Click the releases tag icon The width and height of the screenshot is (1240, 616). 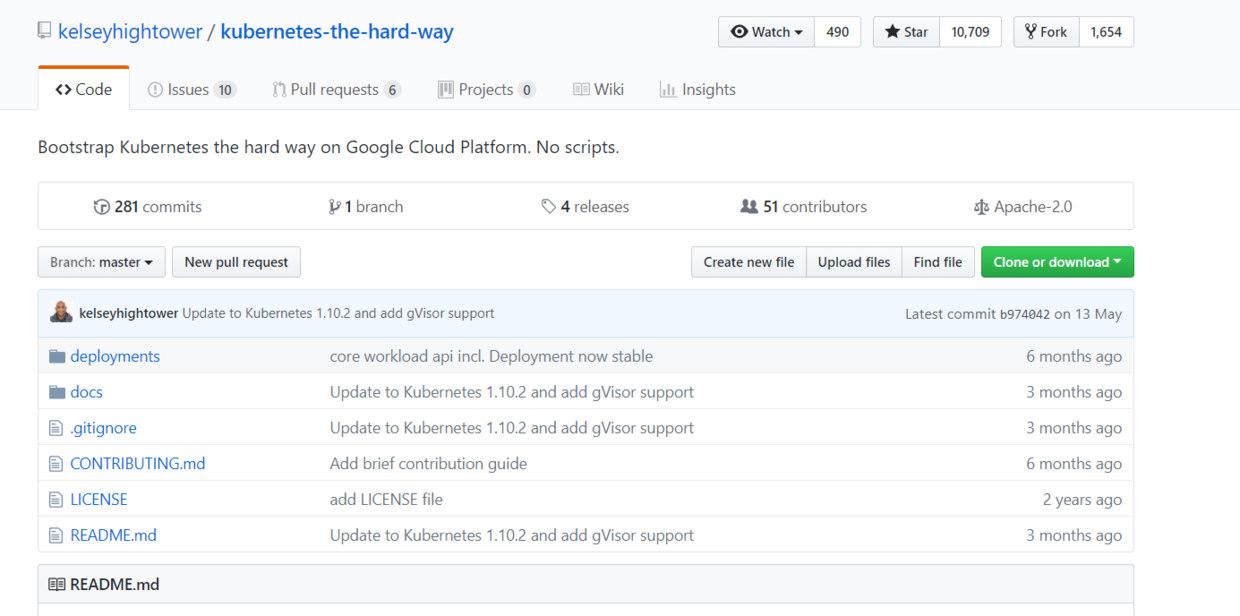click(548, 207)
